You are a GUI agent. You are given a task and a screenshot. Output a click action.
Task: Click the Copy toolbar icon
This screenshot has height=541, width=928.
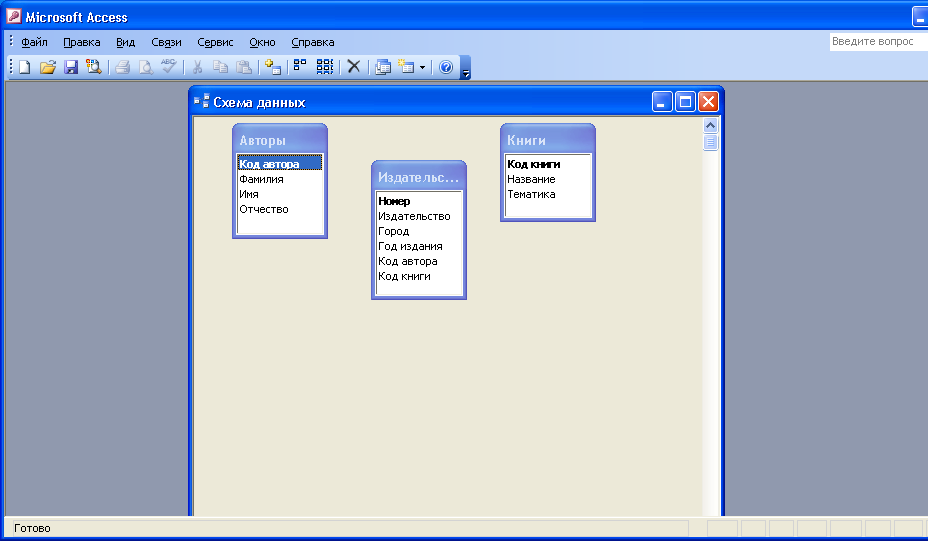coord(220,67)
